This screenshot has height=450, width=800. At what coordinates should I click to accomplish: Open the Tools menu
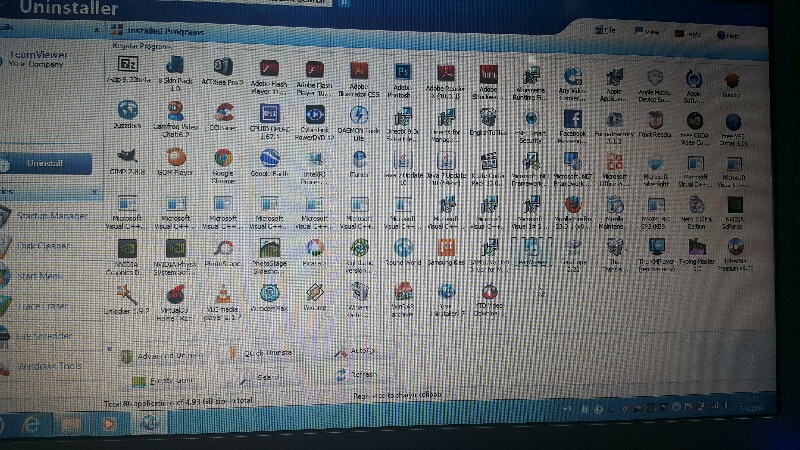688,34
